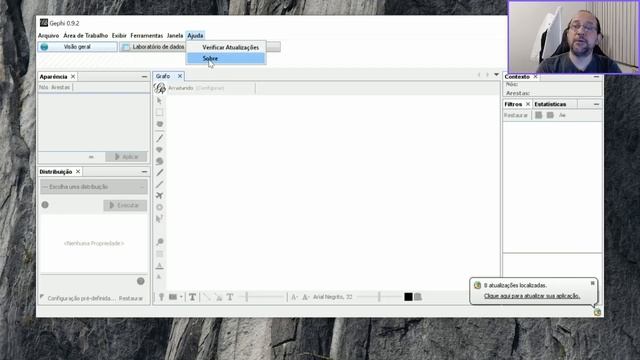This screenshot has height=360, width=640.
Task: Open the Ferramentas menu
Action: coord(147,36)
